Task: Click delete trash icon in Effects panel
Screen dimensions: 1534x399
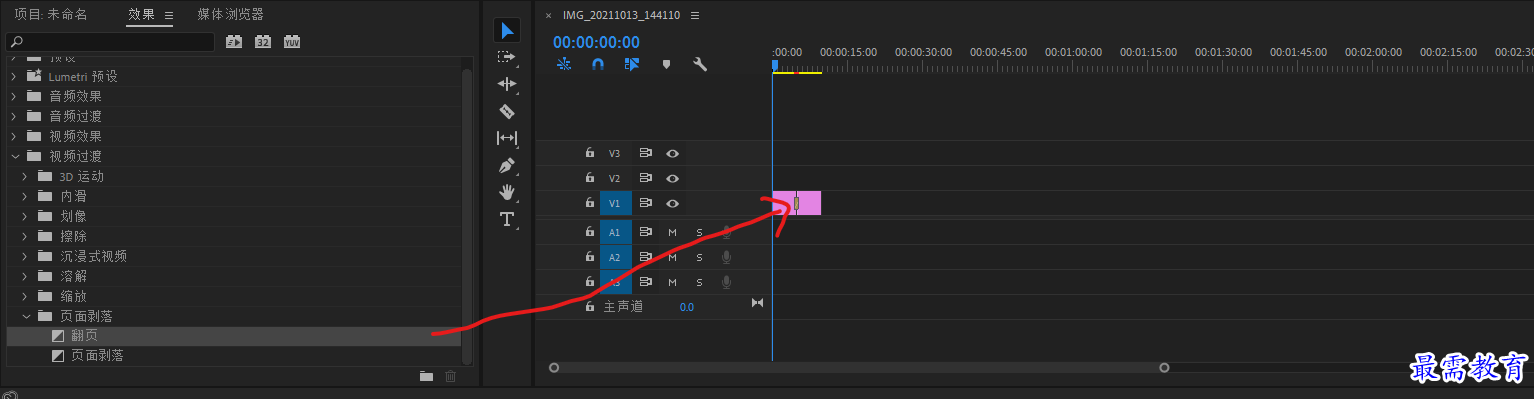Action: pos(450,376)
